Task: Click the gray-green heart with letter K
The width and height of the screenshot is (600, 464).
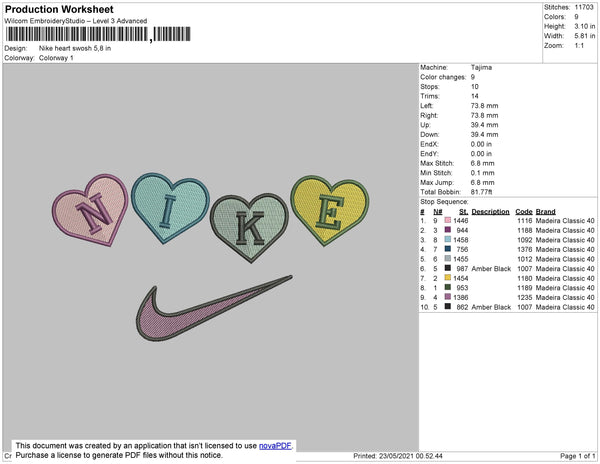Action: (x=249, y=228)
